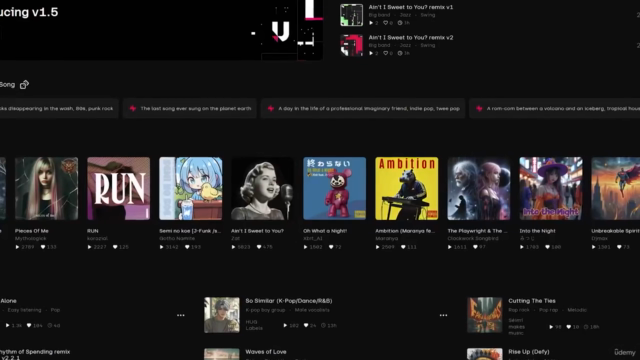Click play count icon under RUN
Viewport: 640px width, 360px height.
(89, 247)
